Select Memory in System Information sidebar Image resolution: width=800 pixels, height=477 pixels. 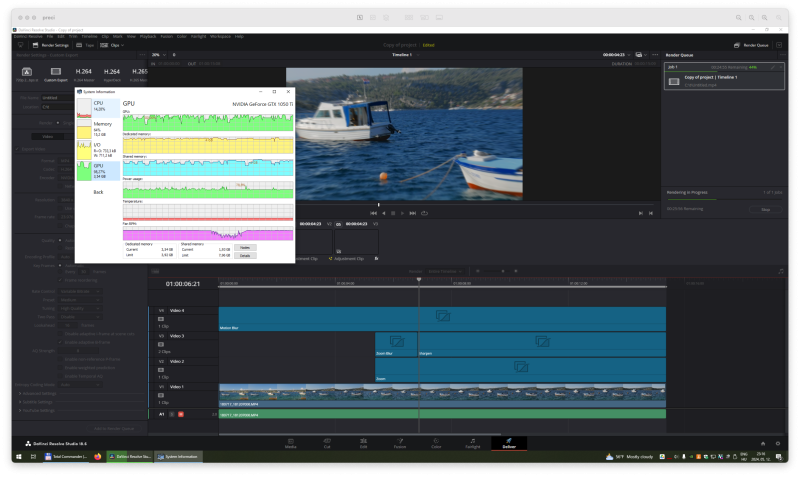(99, 129)
